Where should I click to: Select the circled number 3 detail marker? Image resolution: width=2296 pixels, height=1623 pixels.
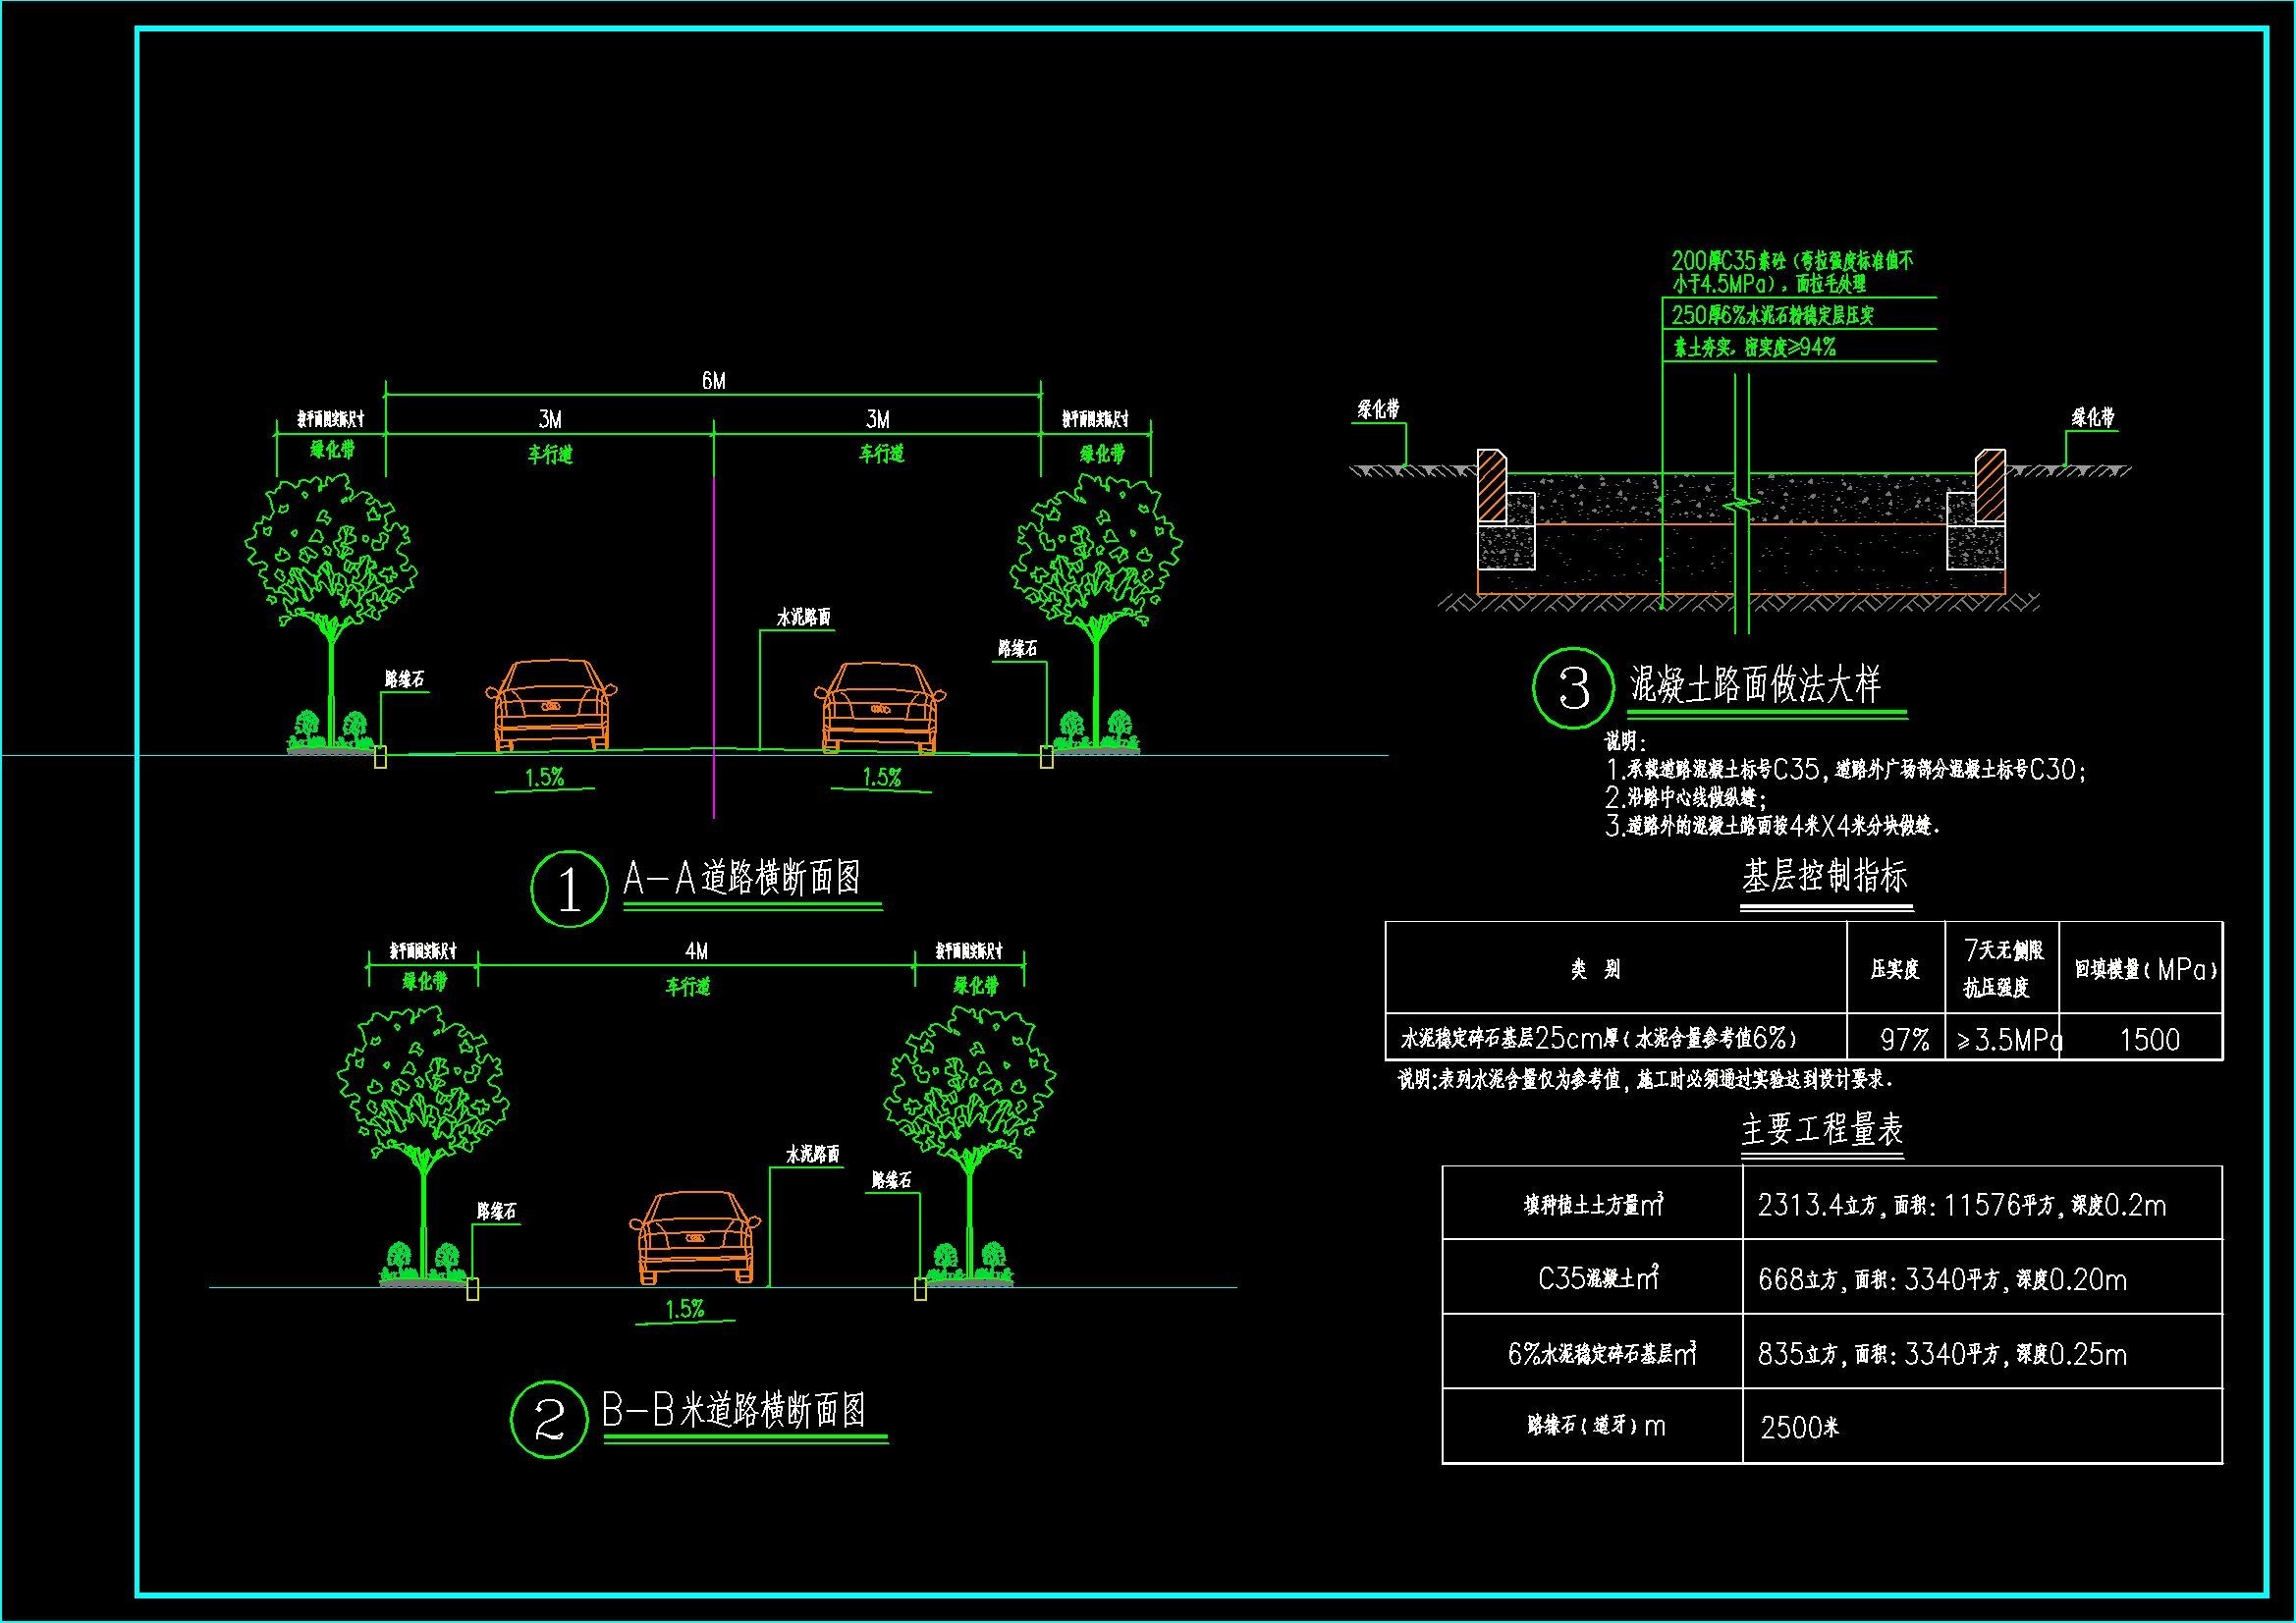1573,689
